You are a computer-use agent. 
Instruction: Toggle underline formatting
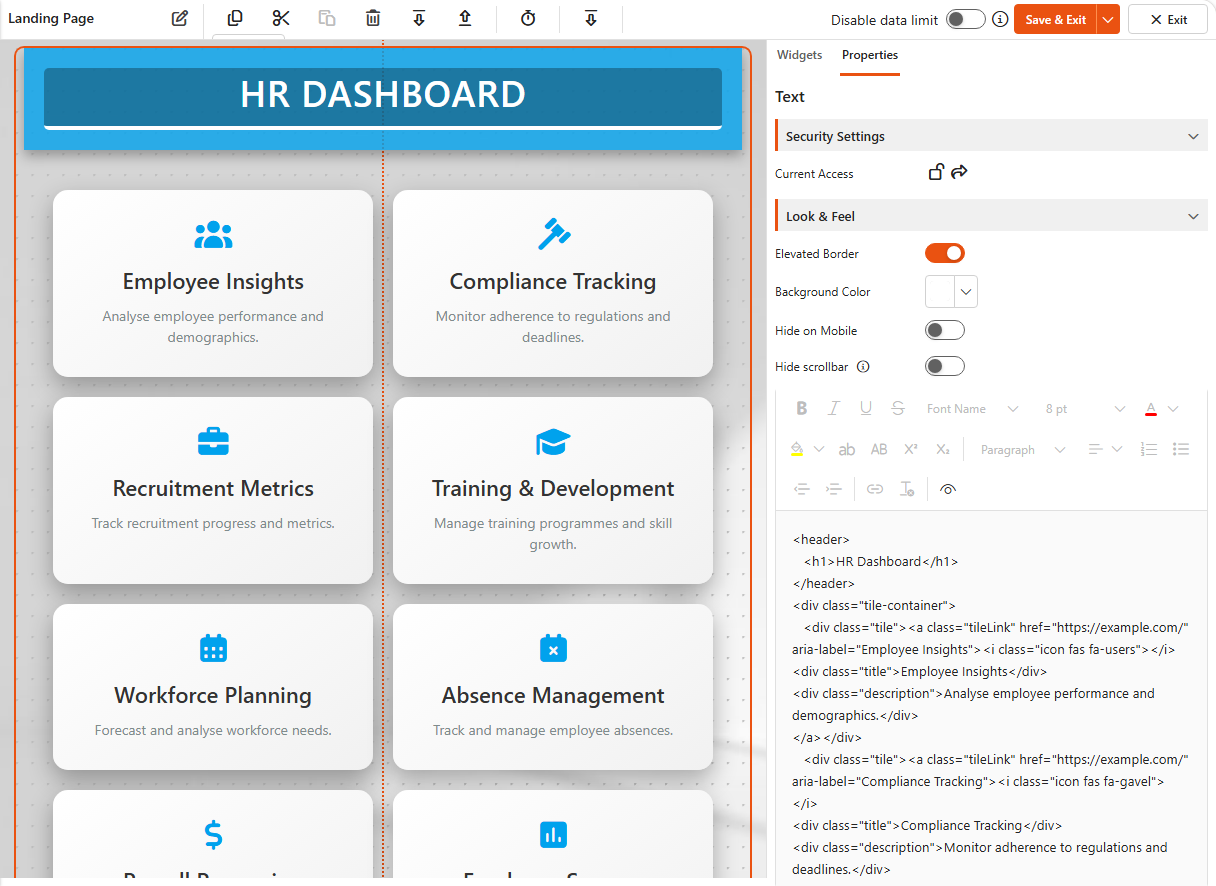[x=866, y=408]
